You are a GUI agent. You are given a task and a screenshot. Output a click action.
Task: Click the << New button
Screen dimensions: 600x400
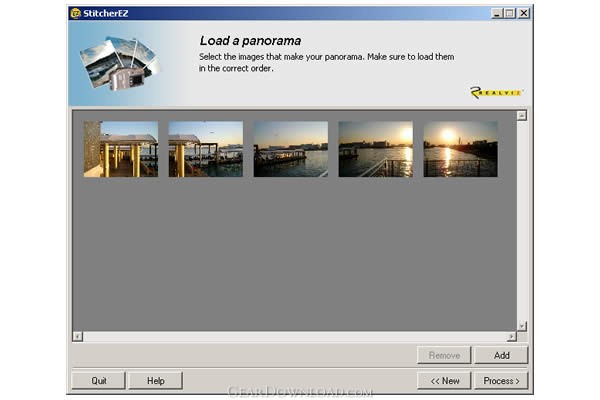[x=444, y=380]
